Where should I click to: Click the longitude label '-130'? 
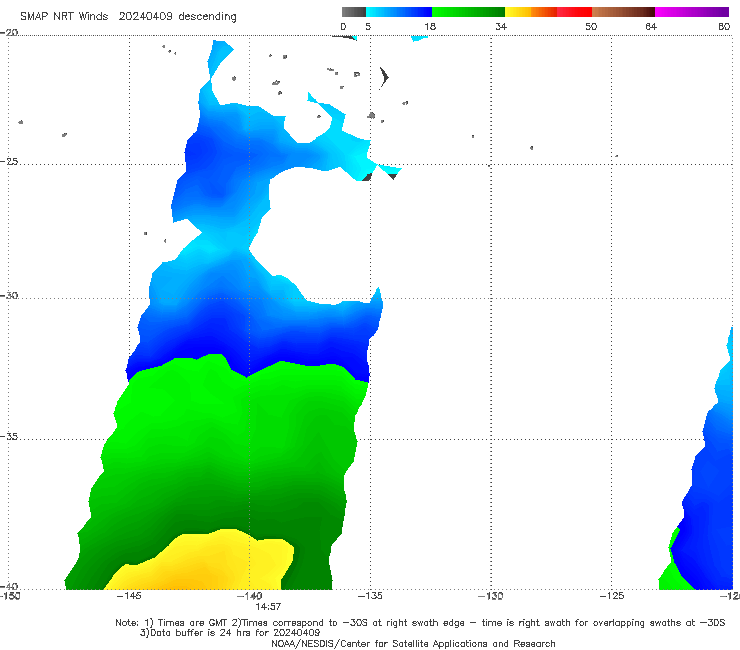click(x=491, y=596)
